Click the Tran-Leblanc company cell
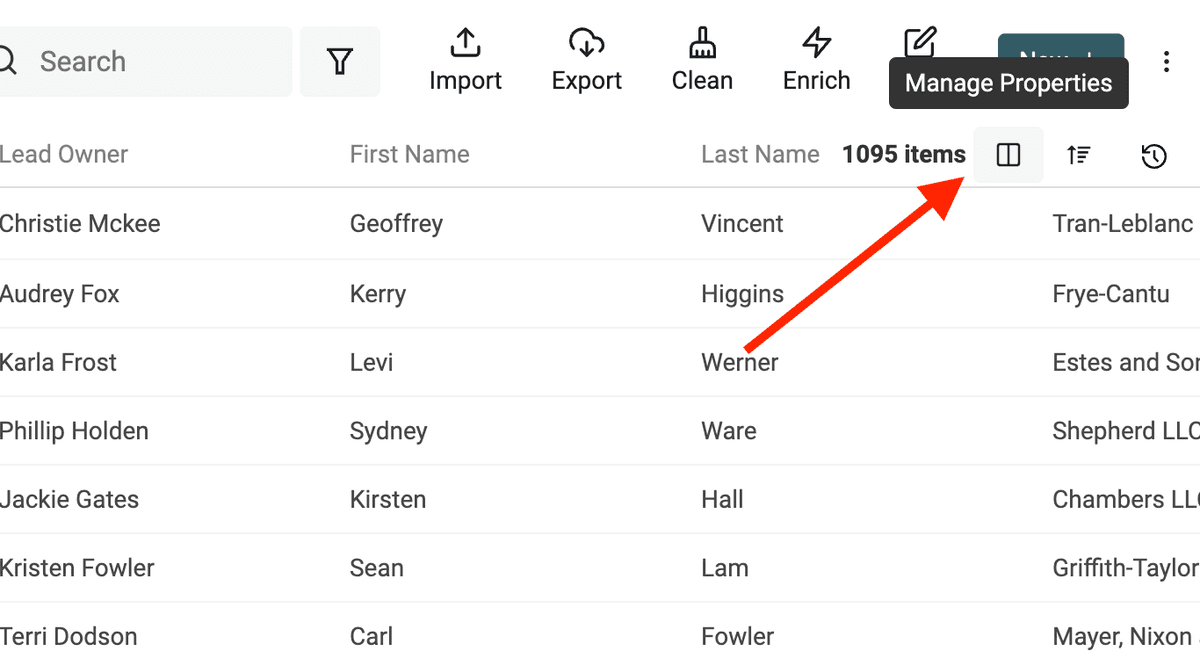1200x659 pixels. [x=1123, y=223]
